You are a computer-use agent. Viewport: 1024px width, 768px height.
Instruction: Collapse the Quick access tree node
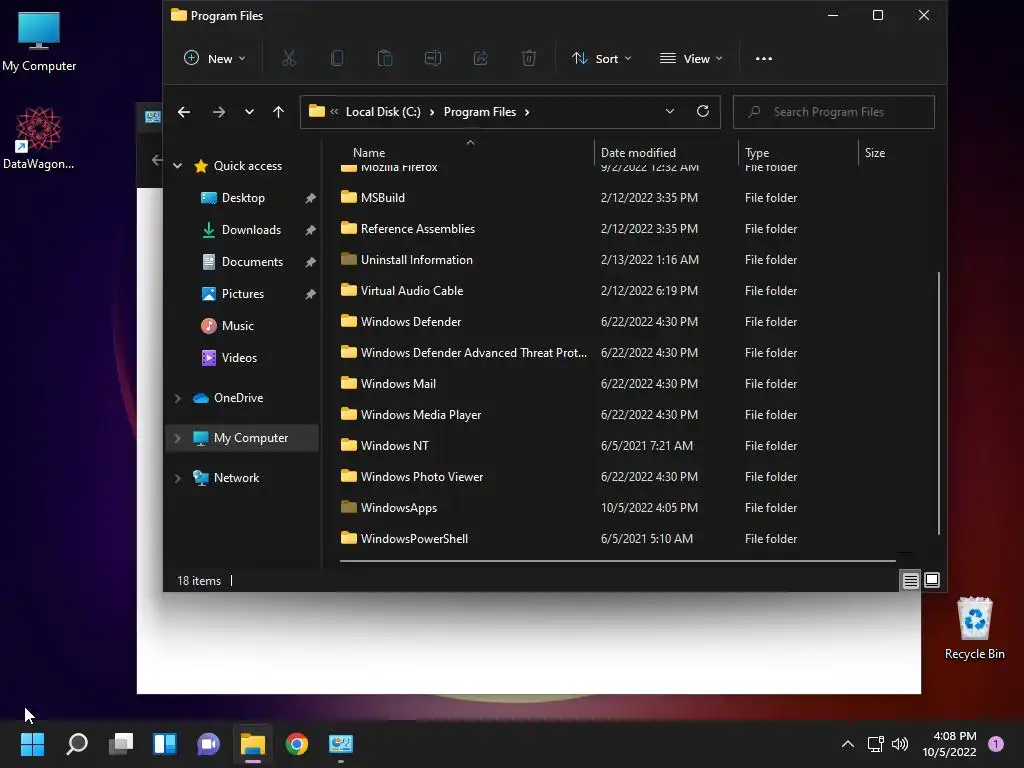(x=178, y=166)
